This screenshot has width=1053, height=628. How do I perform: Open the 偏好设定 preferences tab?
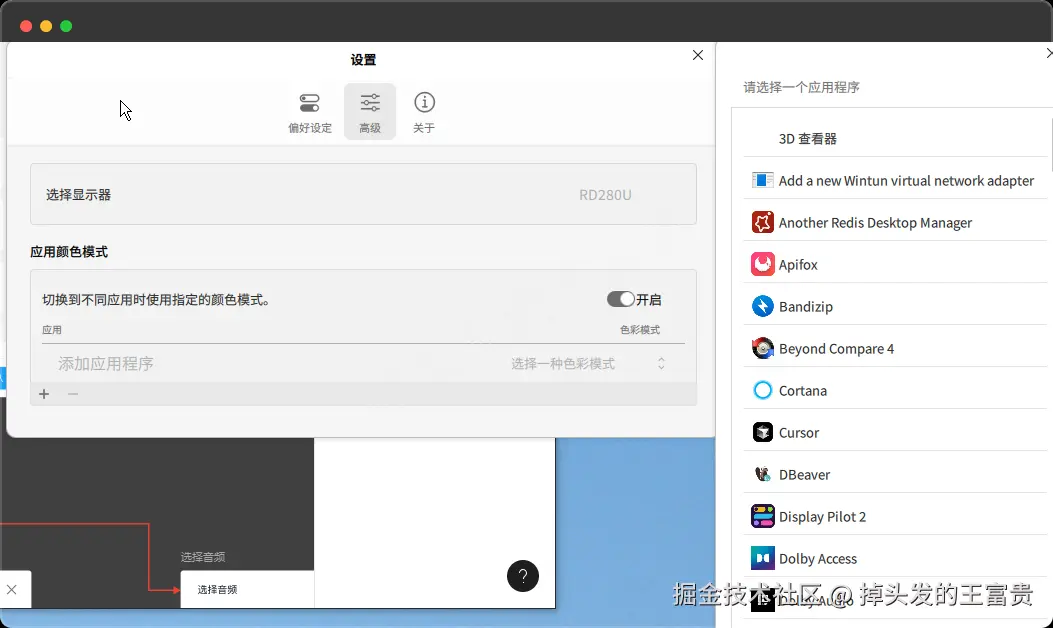[310, 112]
